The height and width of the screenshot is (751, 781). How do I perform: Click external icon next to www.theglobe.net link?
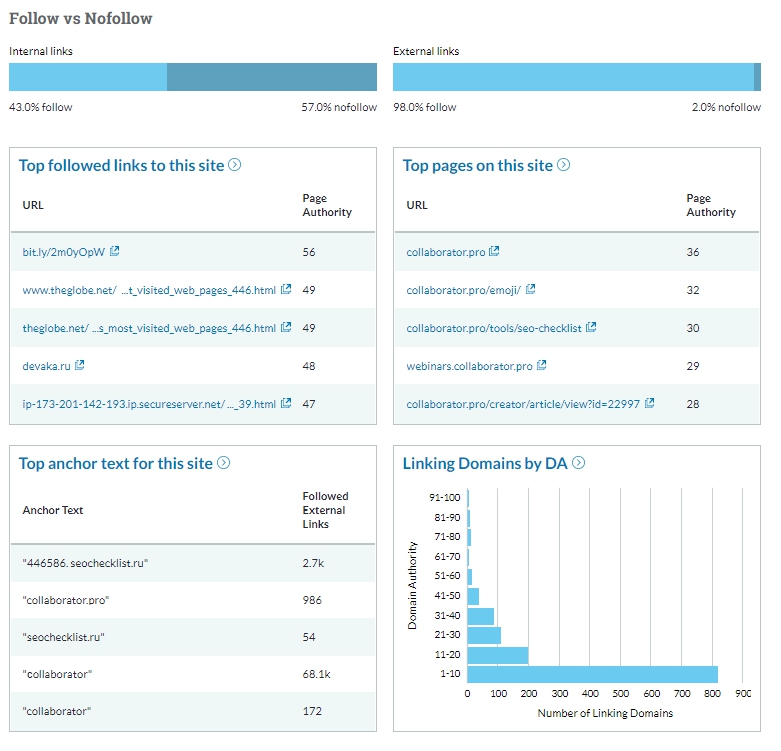click(x=286, y=290)
